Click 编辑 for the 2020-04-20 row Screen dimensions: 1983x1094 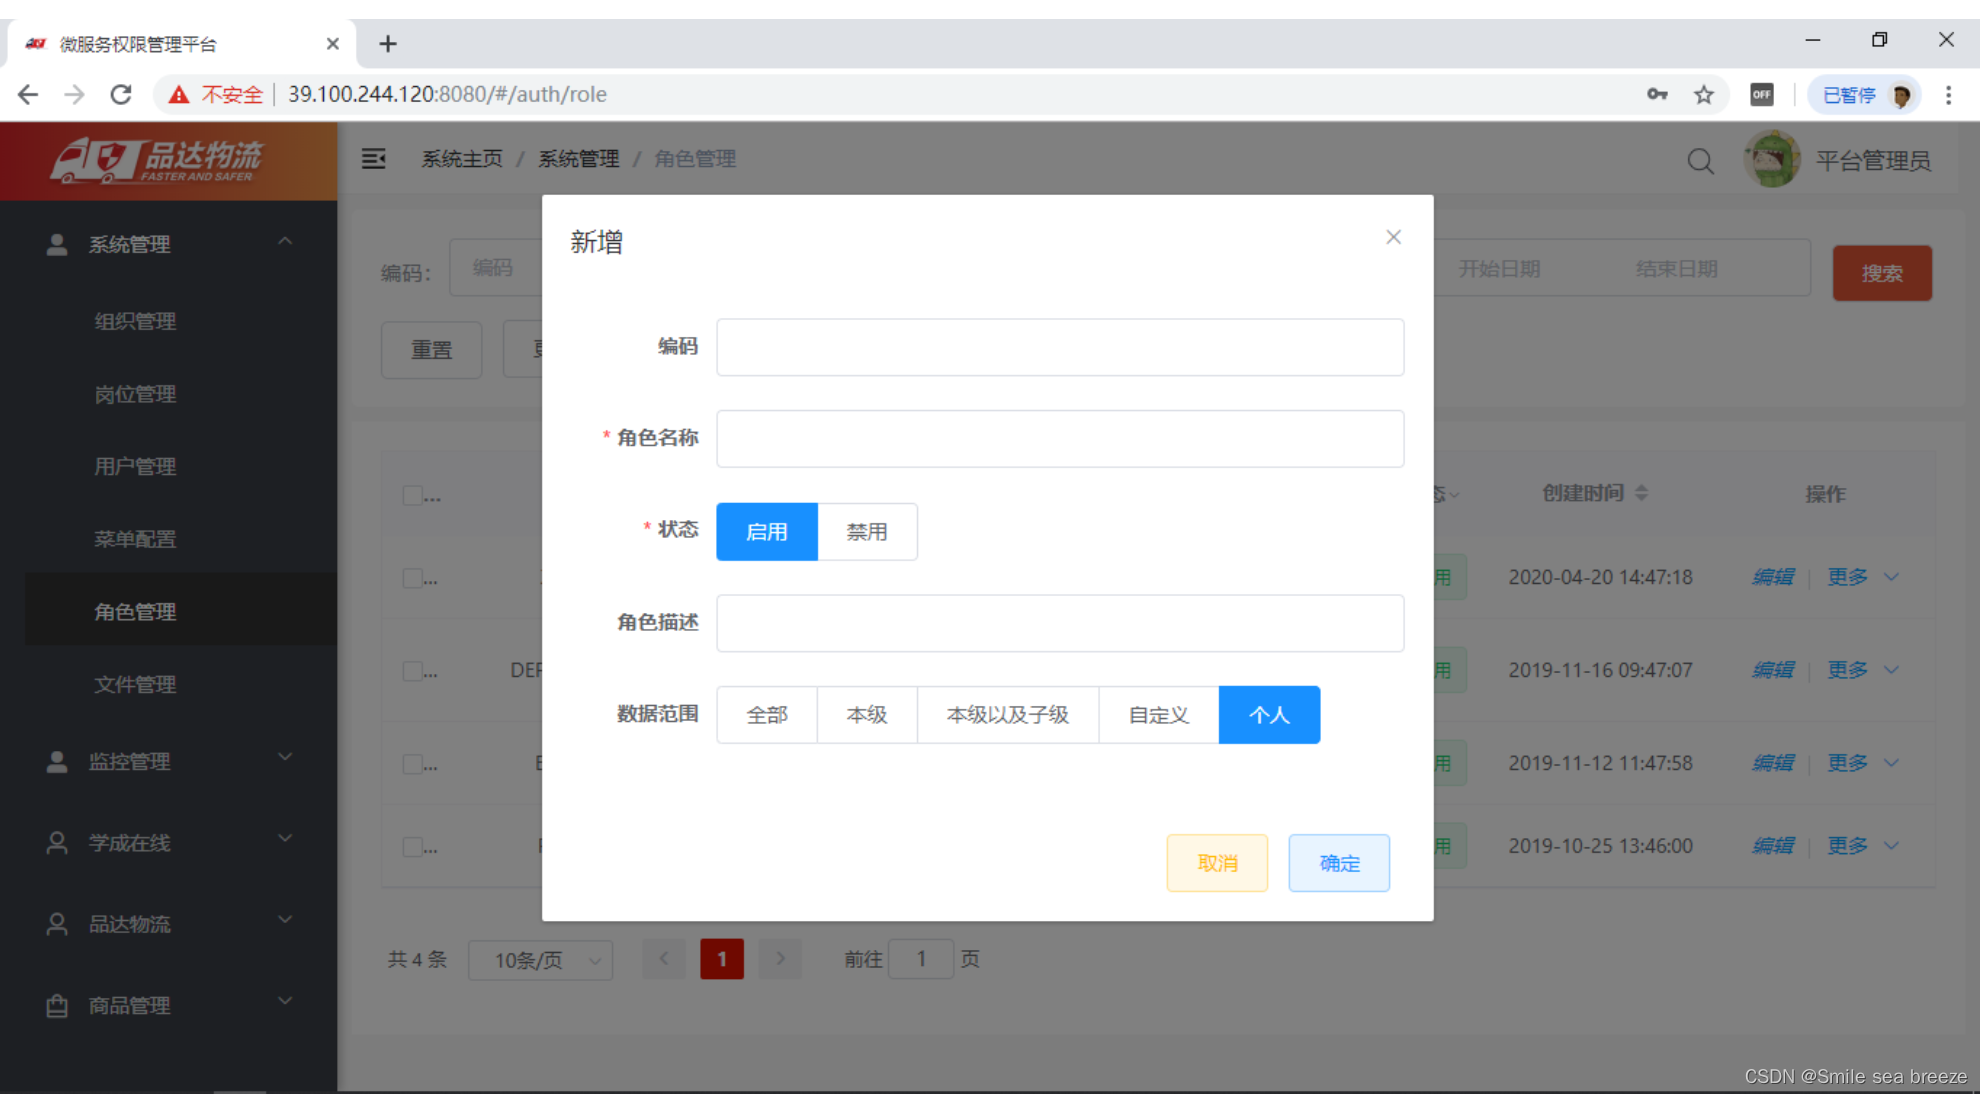1773,576
